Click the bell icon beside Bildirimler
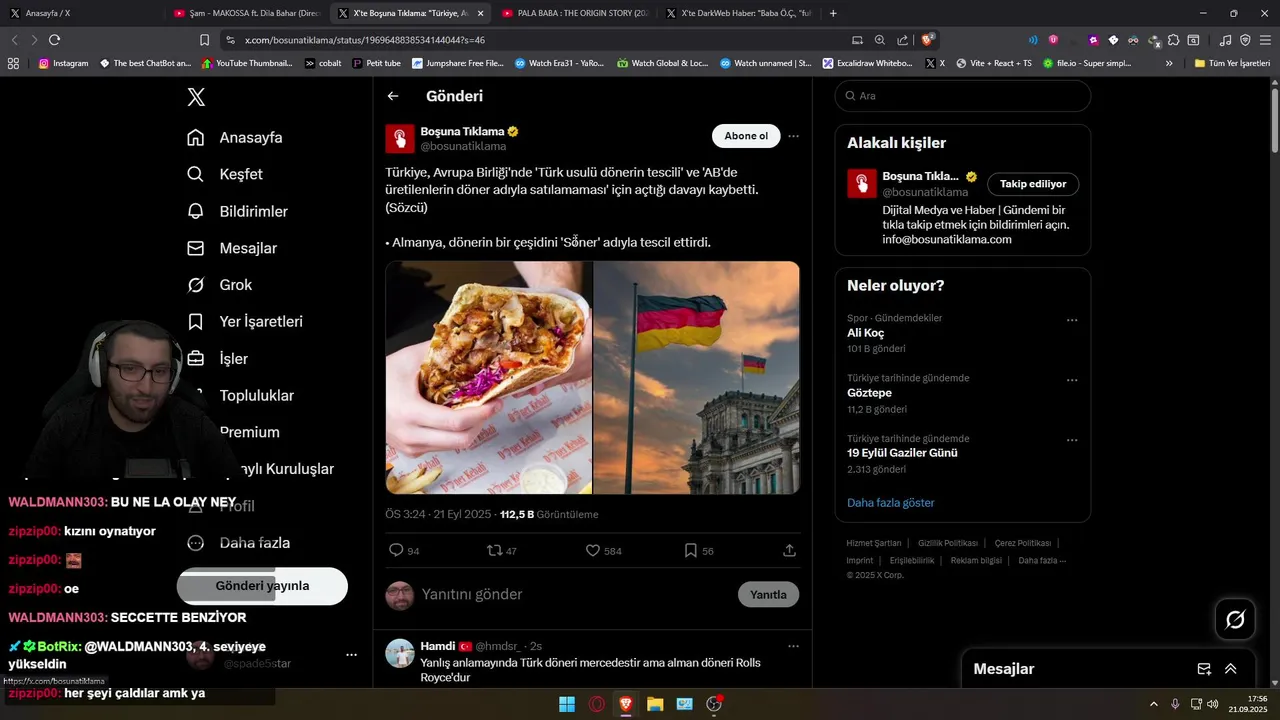 (x=196, y=211)
